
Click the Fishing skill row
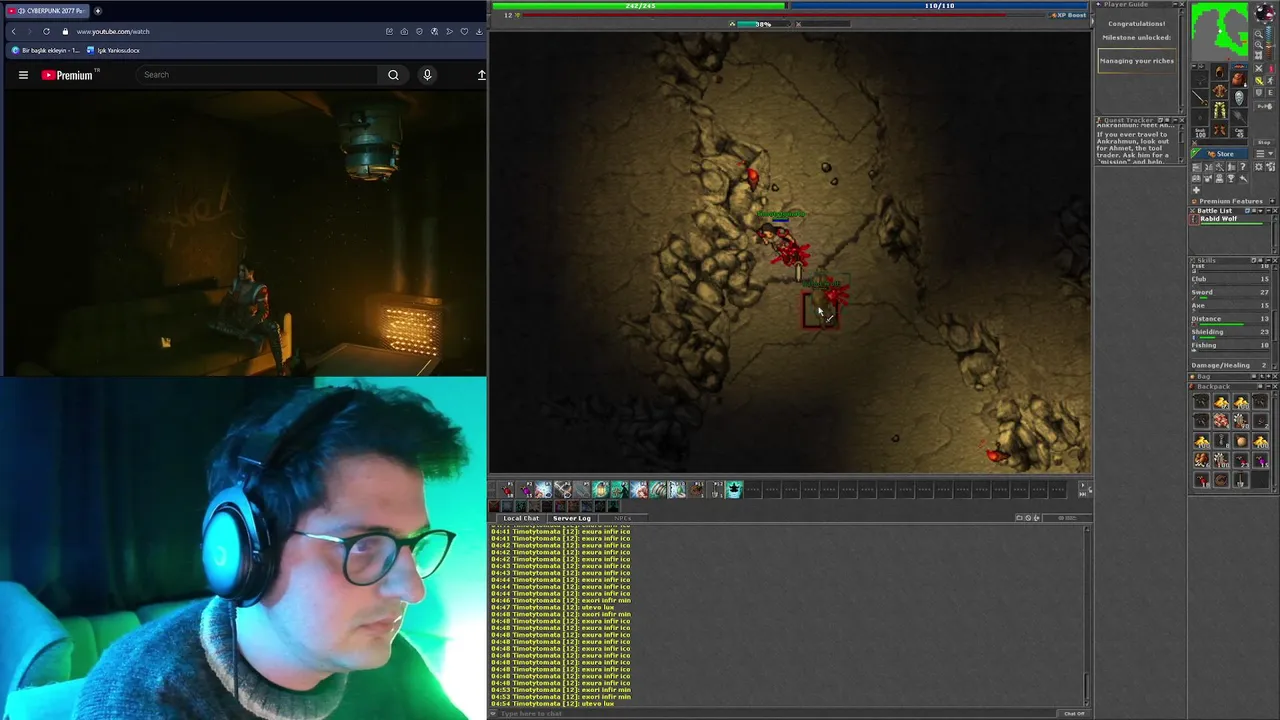click(x=1230, y=346)
